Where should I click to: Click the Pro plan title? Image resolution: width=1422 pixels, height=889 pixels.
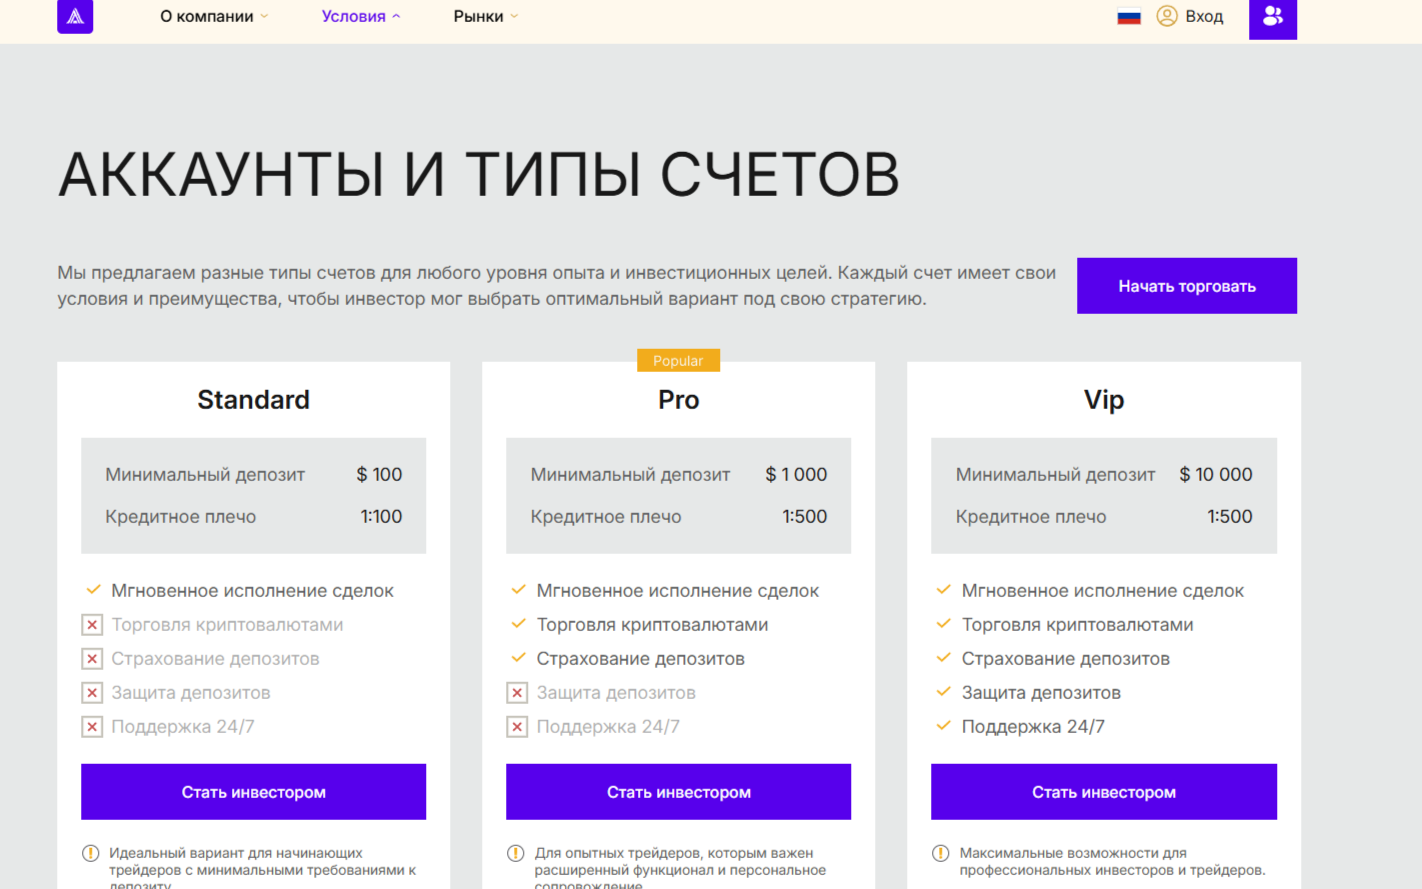679,400
